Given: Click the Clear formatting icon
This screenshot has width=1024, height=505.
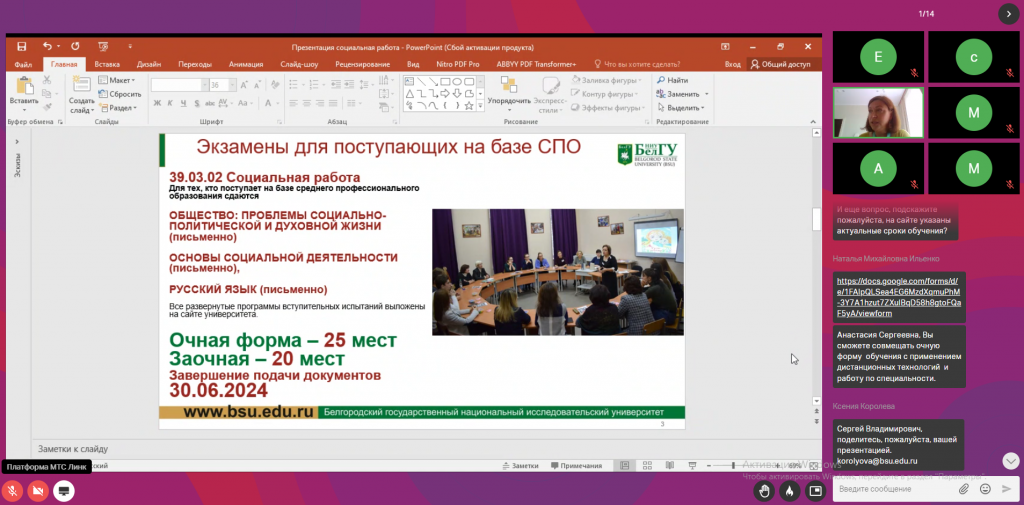Looking at the screenshot, I should [275, 85].
